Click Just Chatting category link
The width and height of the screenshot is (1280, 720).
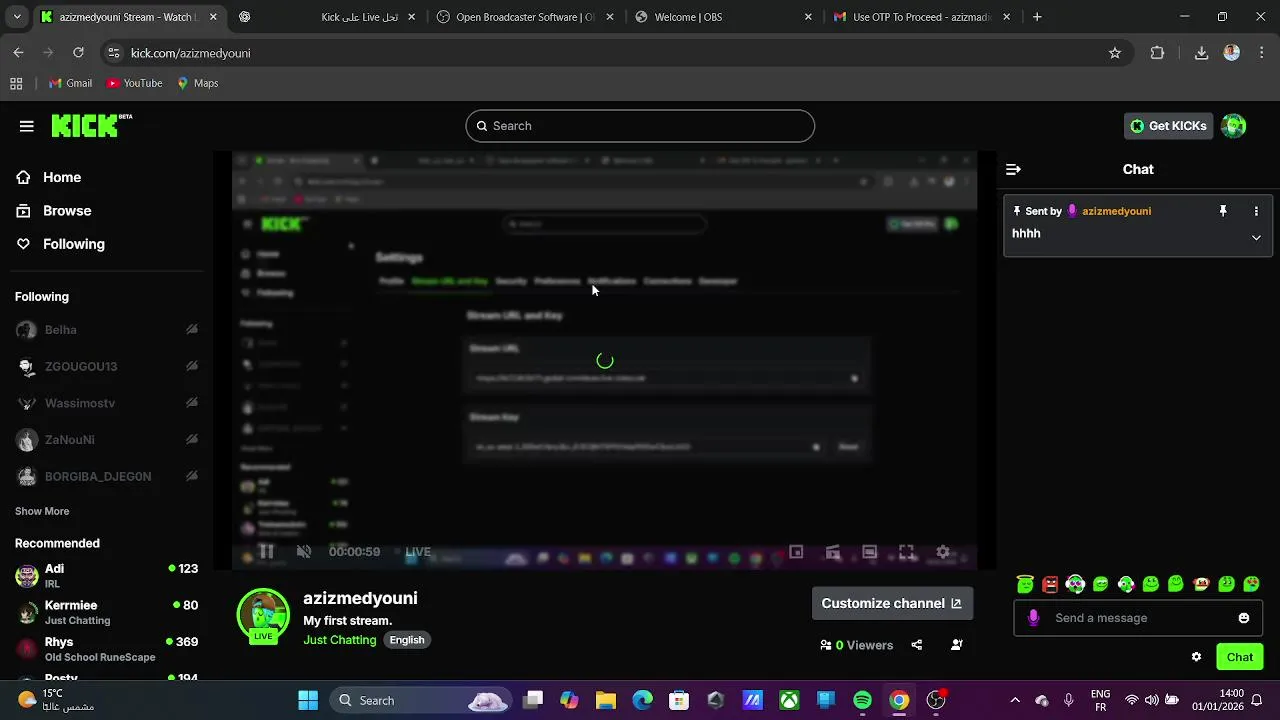click(x=340, y=640)
